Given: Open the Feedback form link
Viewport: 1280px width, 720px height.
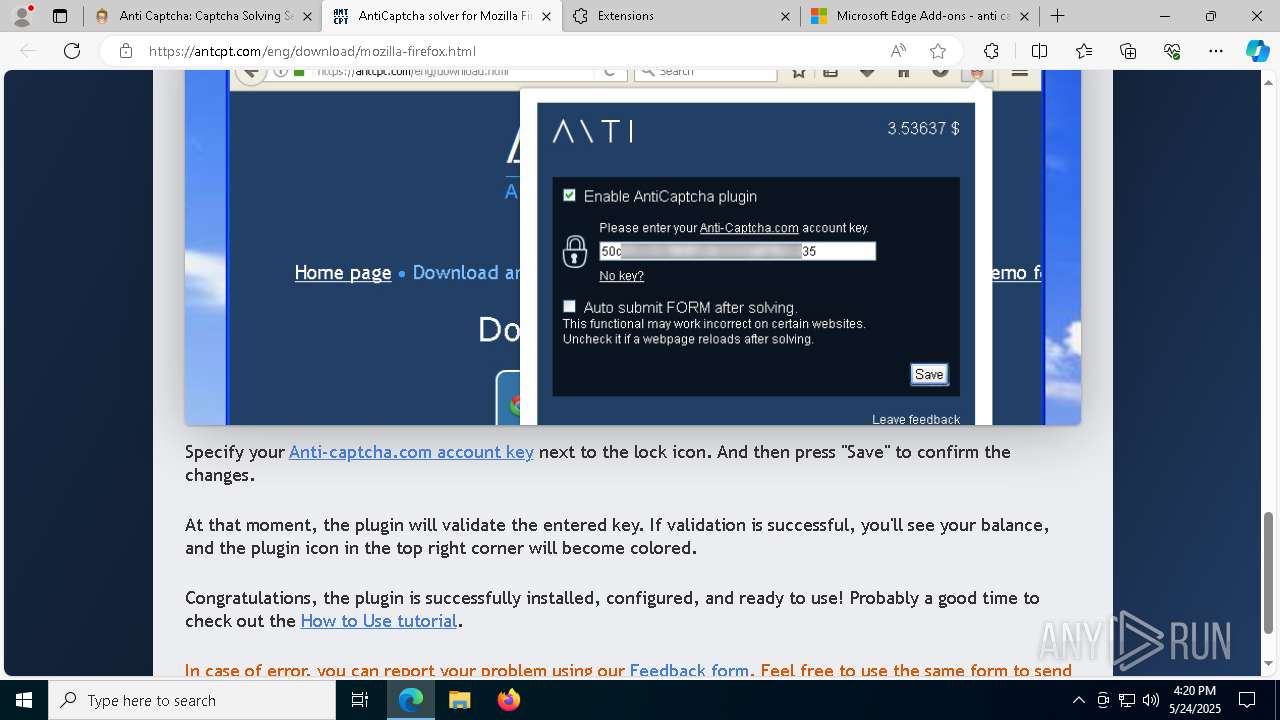Looking at the screenshot, I should 689,670.
